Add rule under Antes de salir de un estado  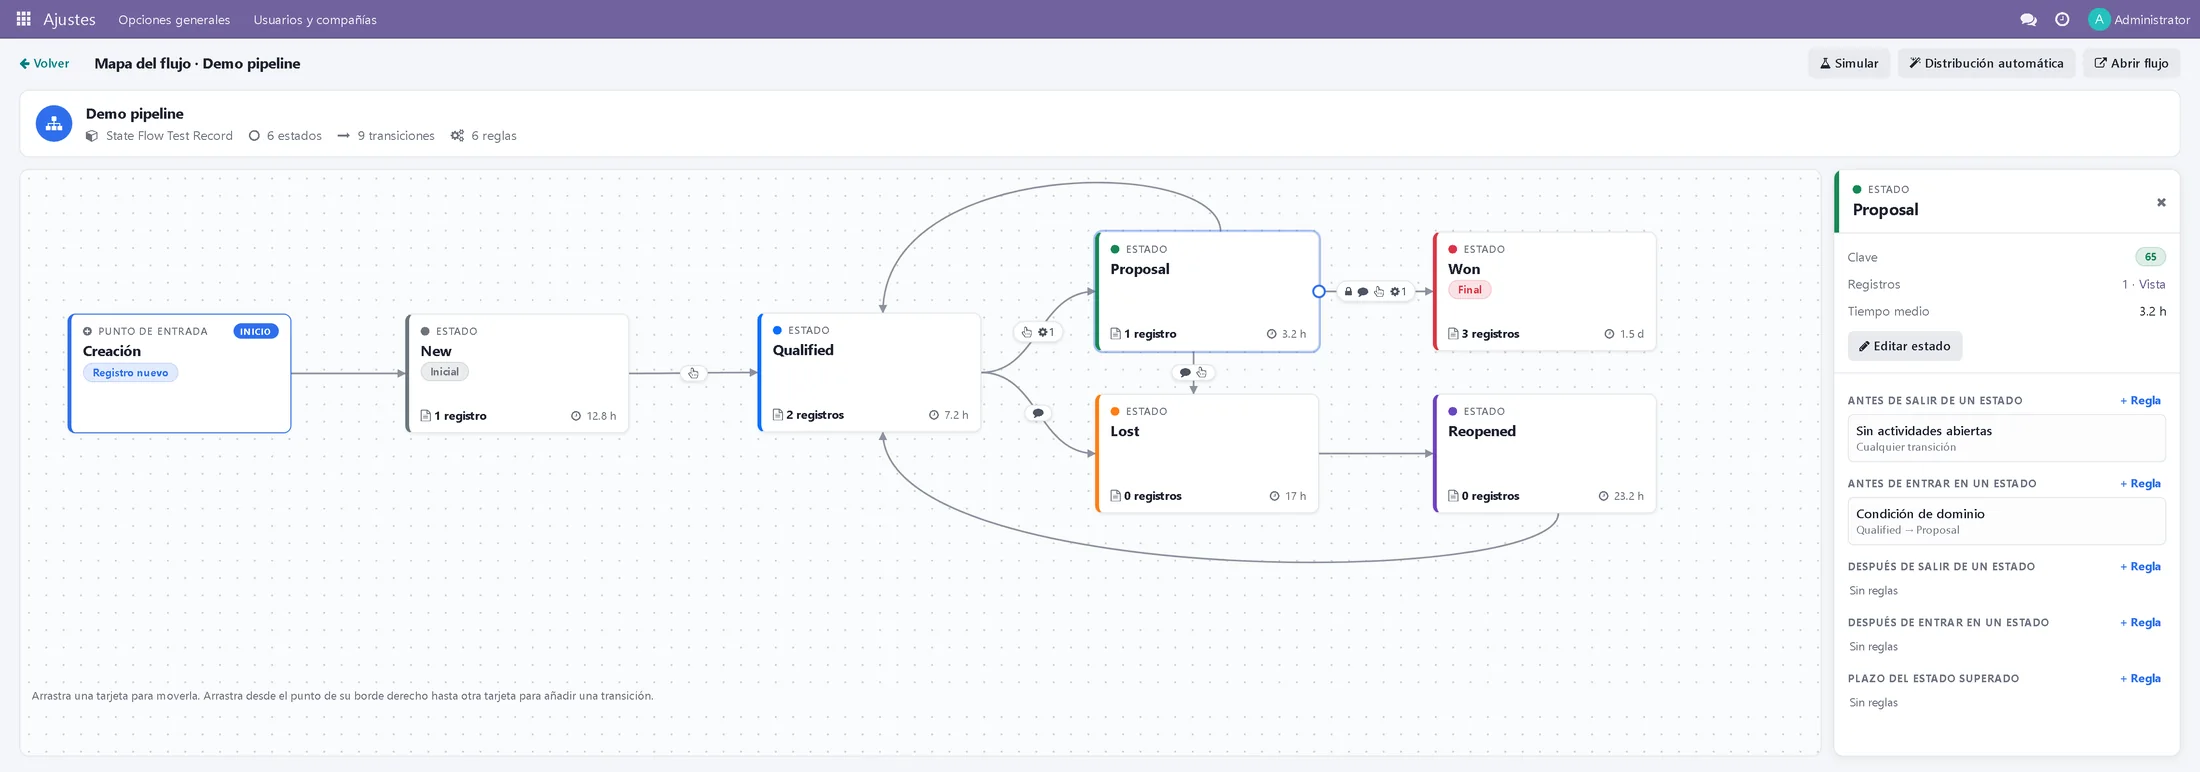click(2140, 401)
